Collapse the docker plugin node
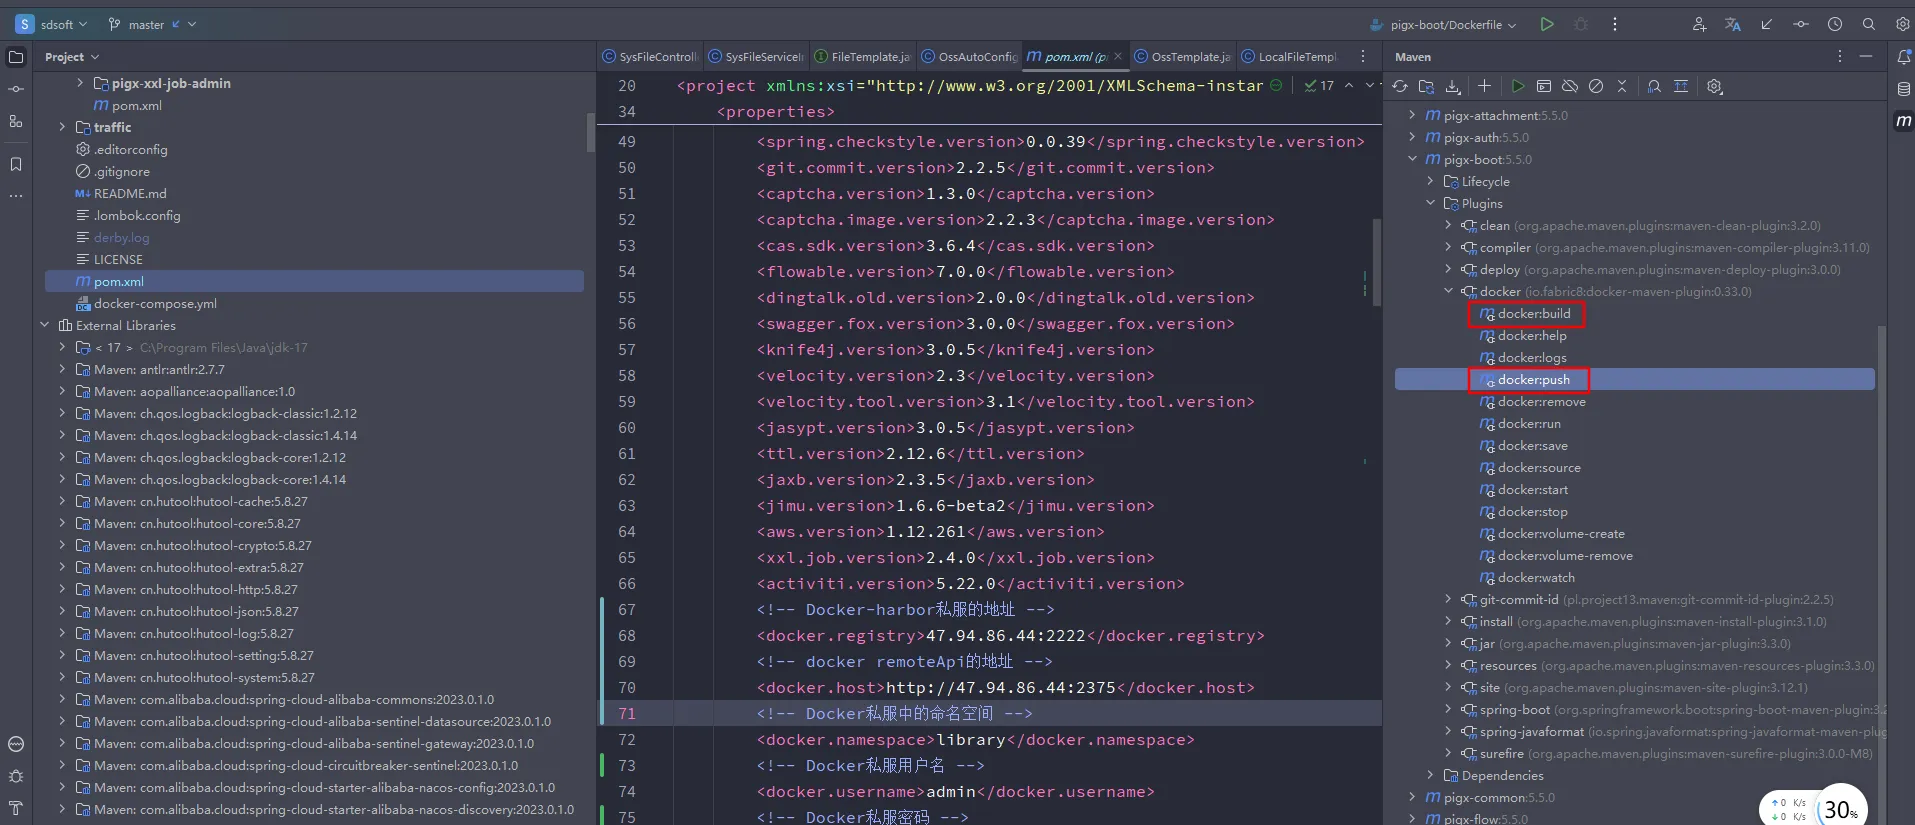This screenshot has height=825, width=1915. 1448,292
